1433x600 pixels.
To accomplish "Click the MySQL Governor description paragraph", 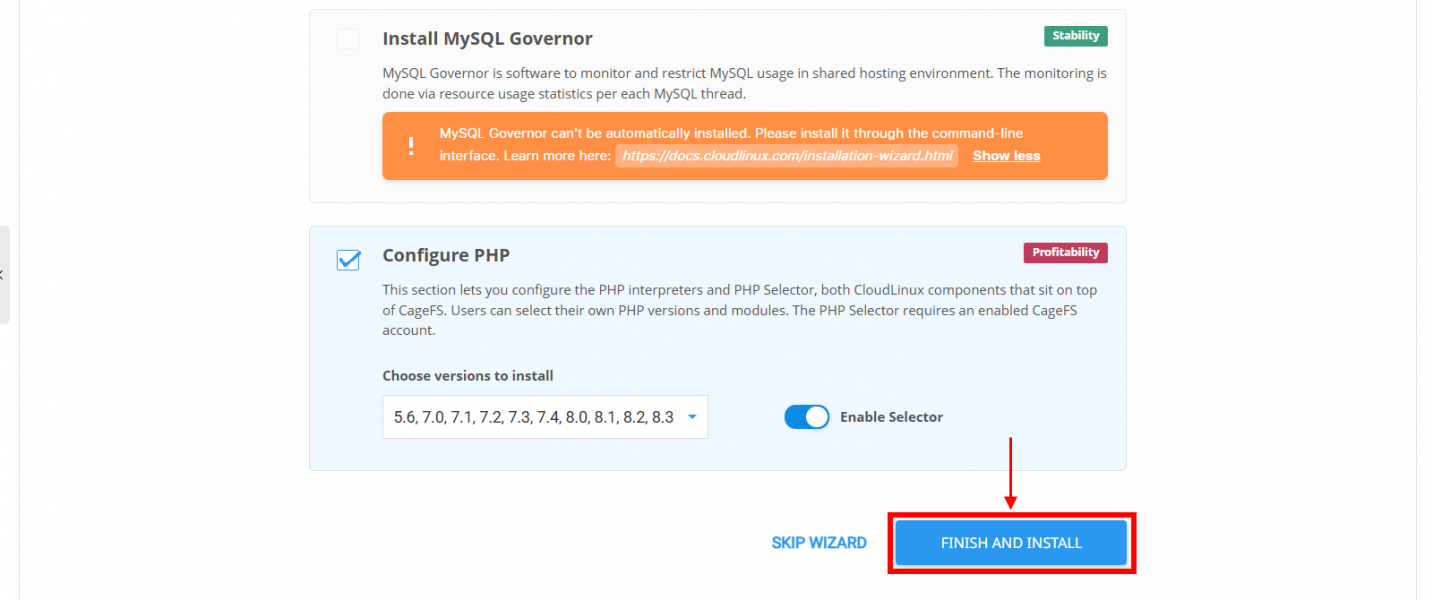I will [744, 84].
